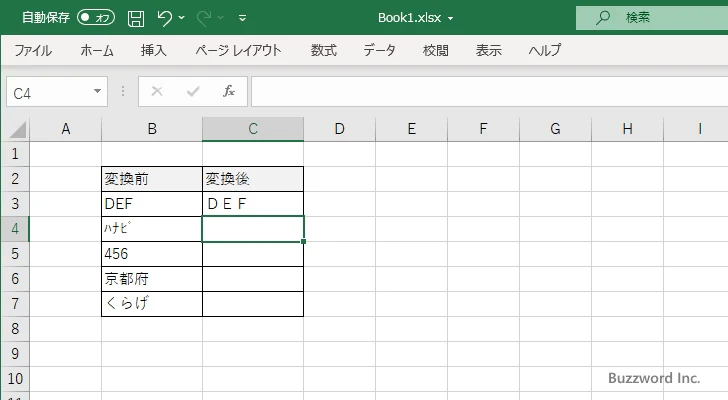Select row 5 header
Image resolution: width=728 pixels, height=400 pixels.
(15, 254)
